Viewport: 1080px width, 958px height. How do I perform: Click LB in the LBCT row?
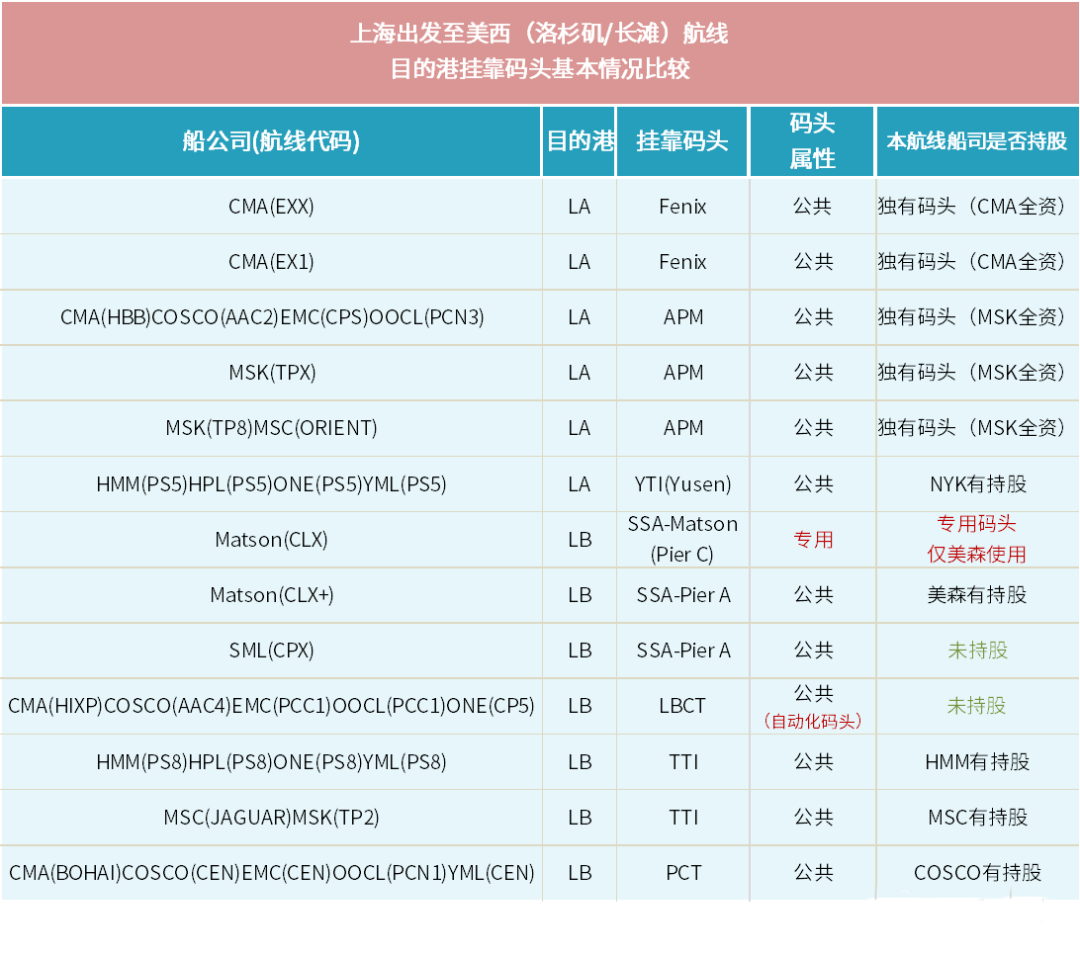click(580, 706)
